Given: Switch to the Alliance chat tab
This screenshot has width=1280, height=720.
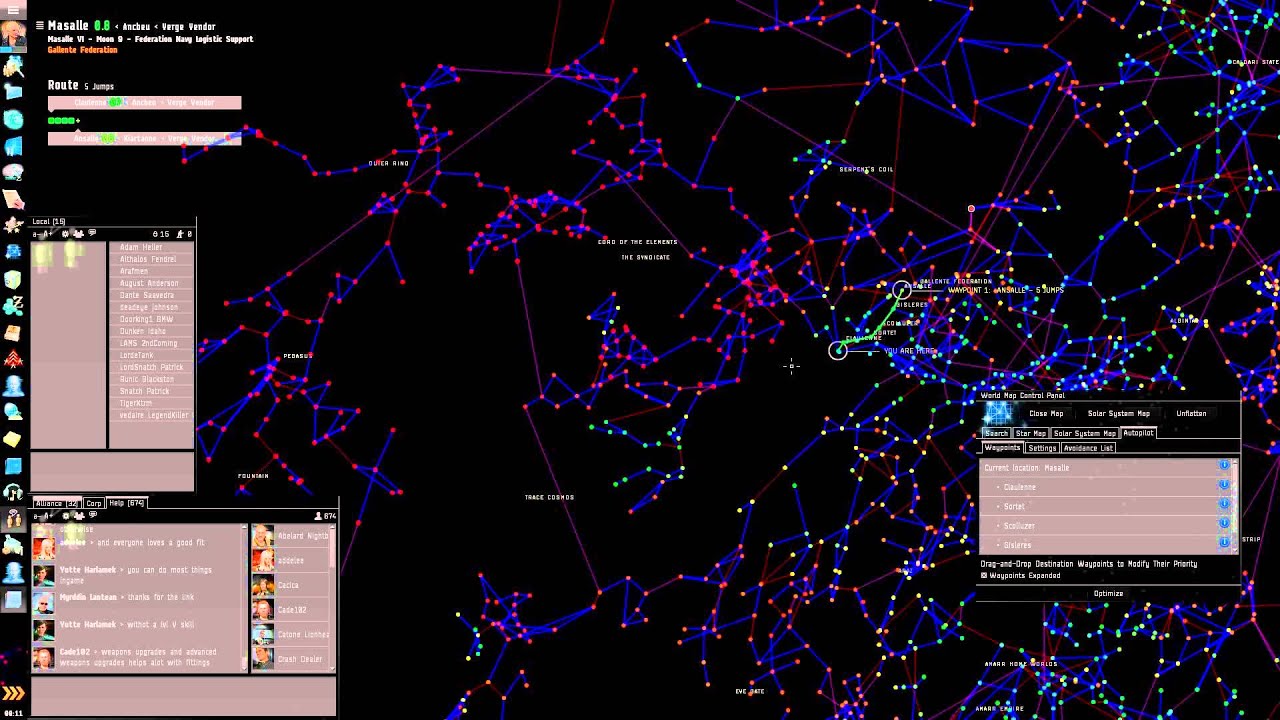Looking at the screenshot, I should click(x=57, y=503).
